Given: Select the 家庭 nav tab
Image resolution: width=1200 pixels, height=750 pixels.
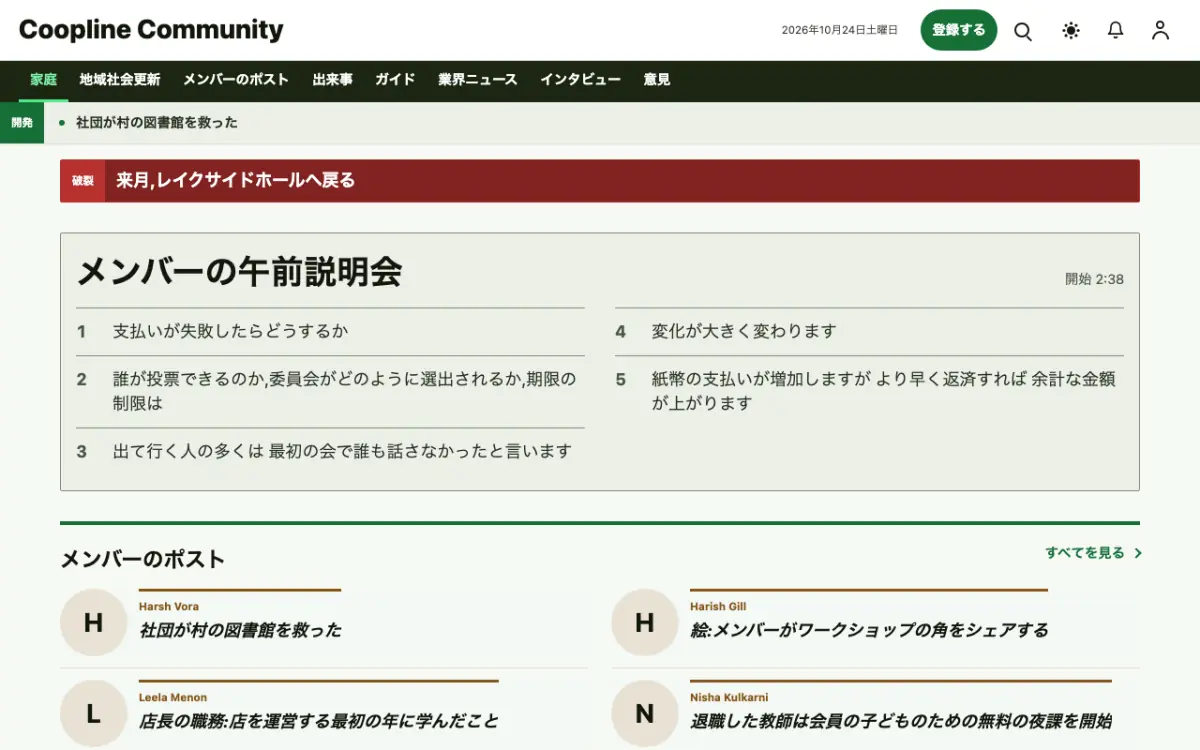Looking at the screenshot, I should [x=44, y=80].
